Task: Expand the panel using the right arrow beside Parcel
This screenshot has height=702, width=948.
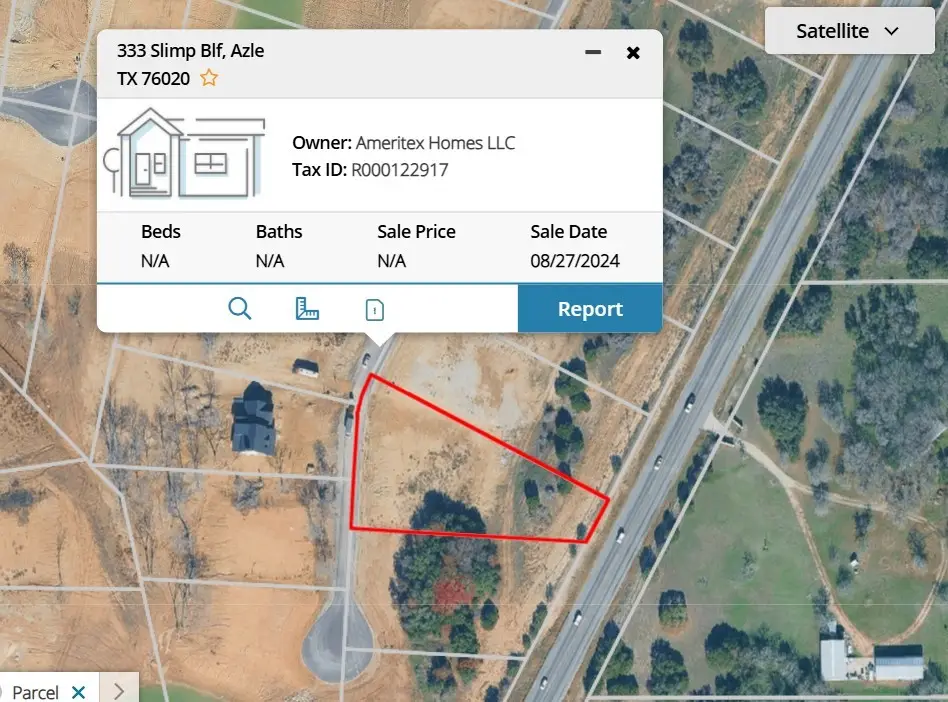Action: 118,687
